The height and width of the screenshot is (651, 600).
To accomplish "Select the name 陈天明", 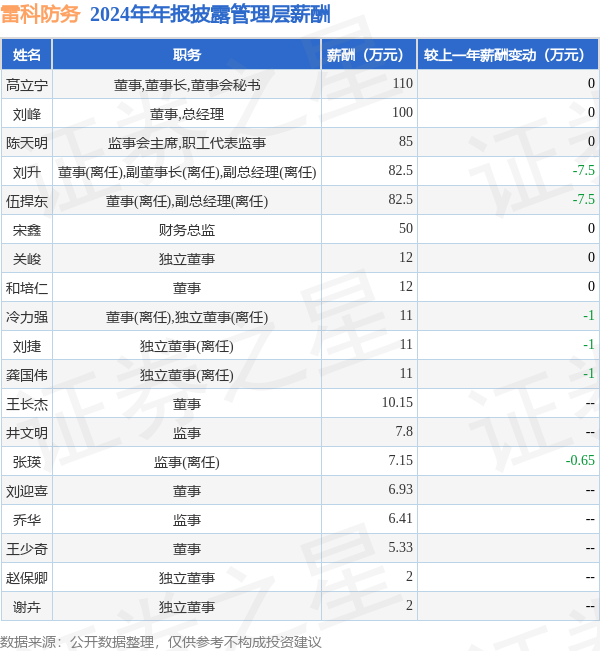I will (27, 143).
